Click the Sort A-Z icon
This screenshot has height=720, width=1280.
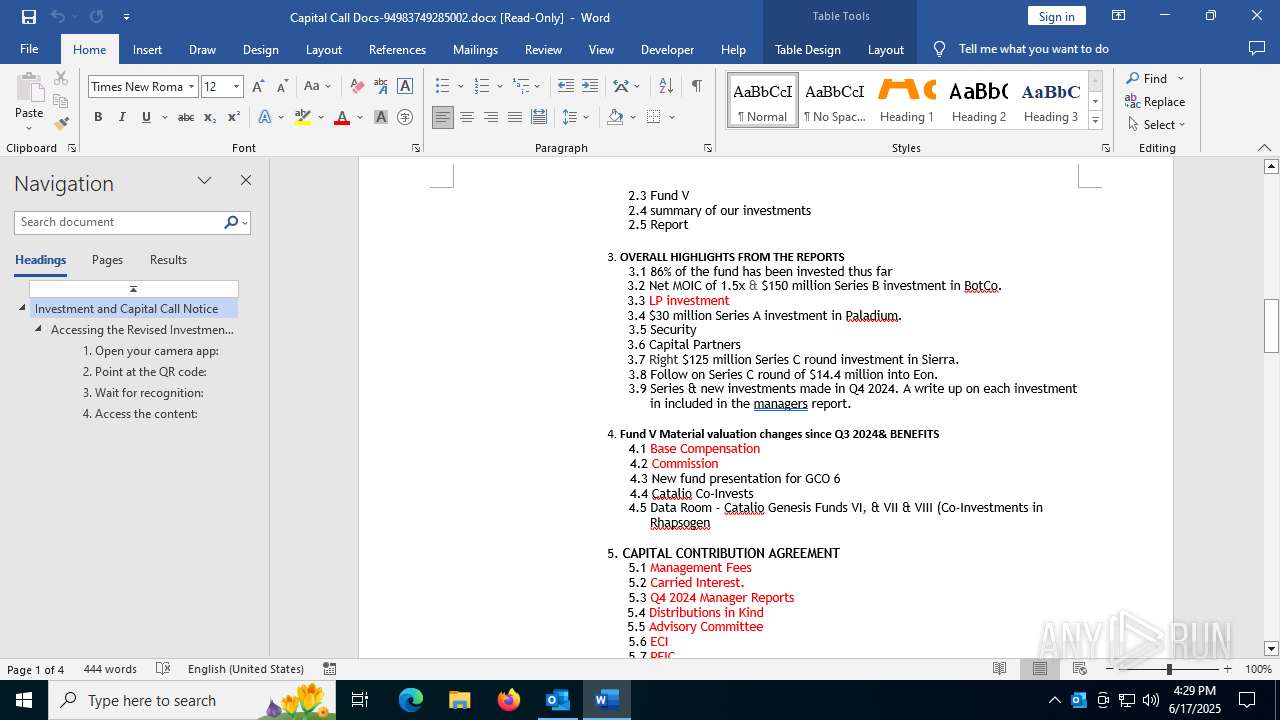[666, 87]
